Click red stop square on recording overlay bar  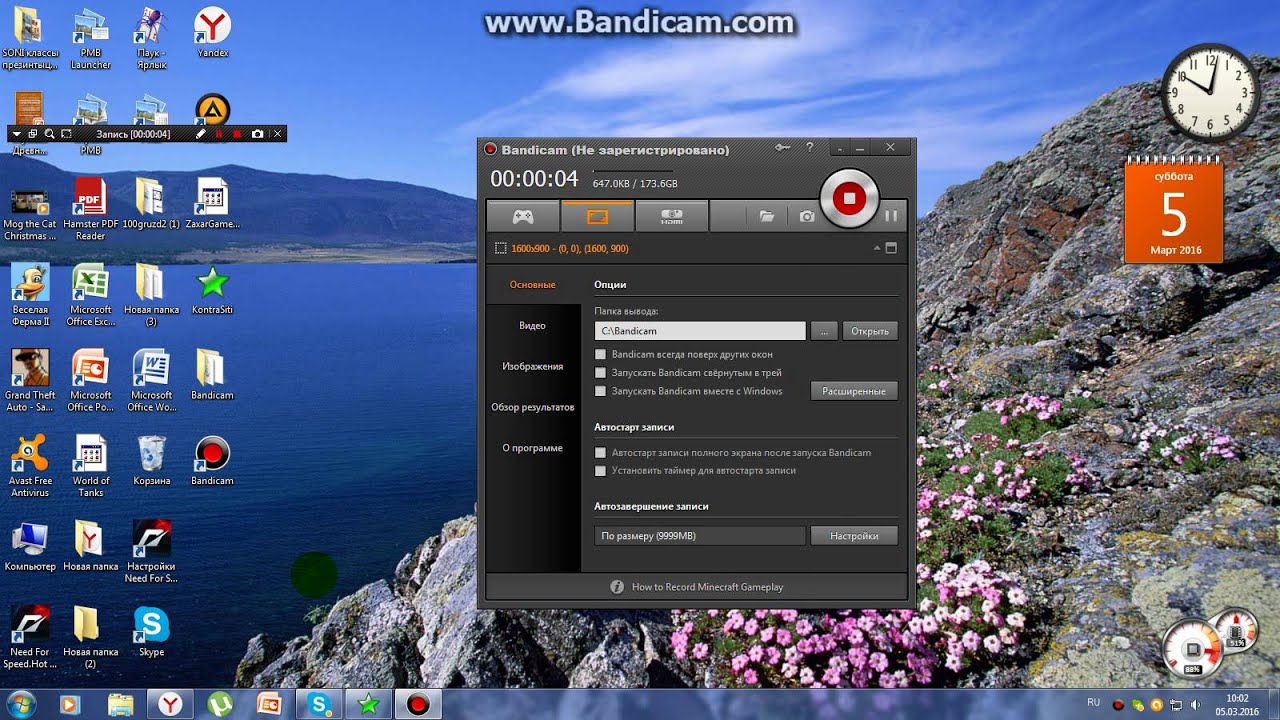(237, 134)
